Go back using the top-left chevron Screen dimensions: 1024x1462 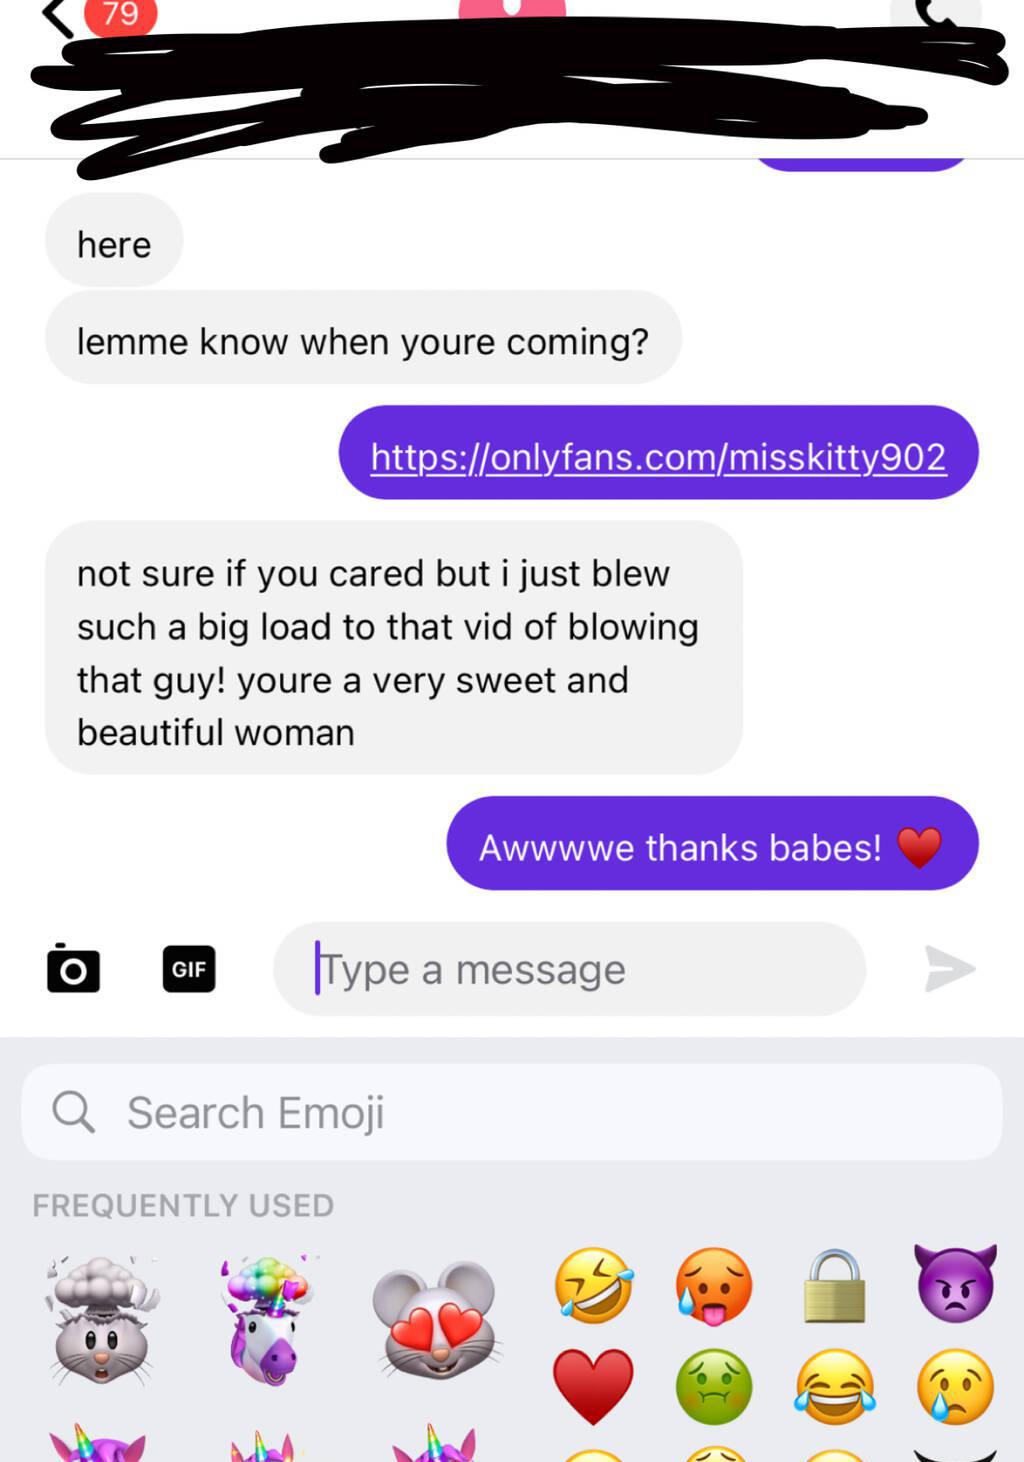coord(58,16)
